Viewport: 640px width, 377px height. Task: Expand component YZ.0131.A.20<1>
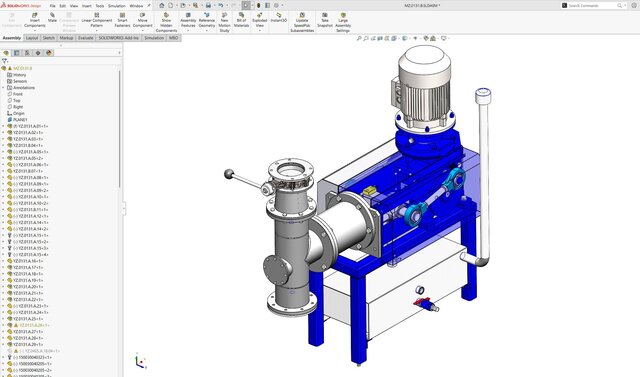point(3,287)
